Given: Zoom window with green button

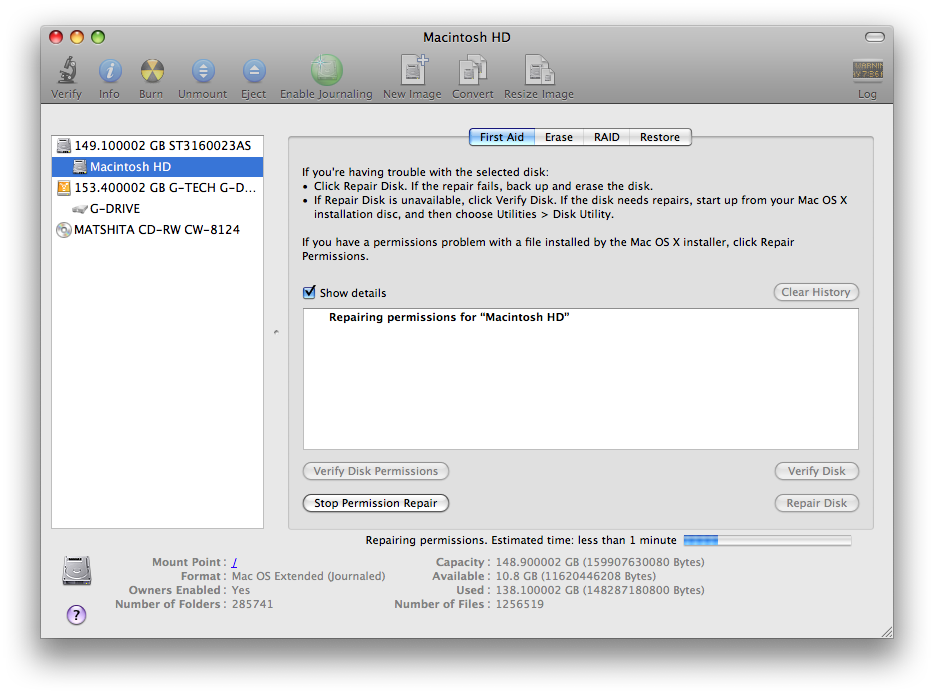Looking at the screenshot, I should [98, 37].
